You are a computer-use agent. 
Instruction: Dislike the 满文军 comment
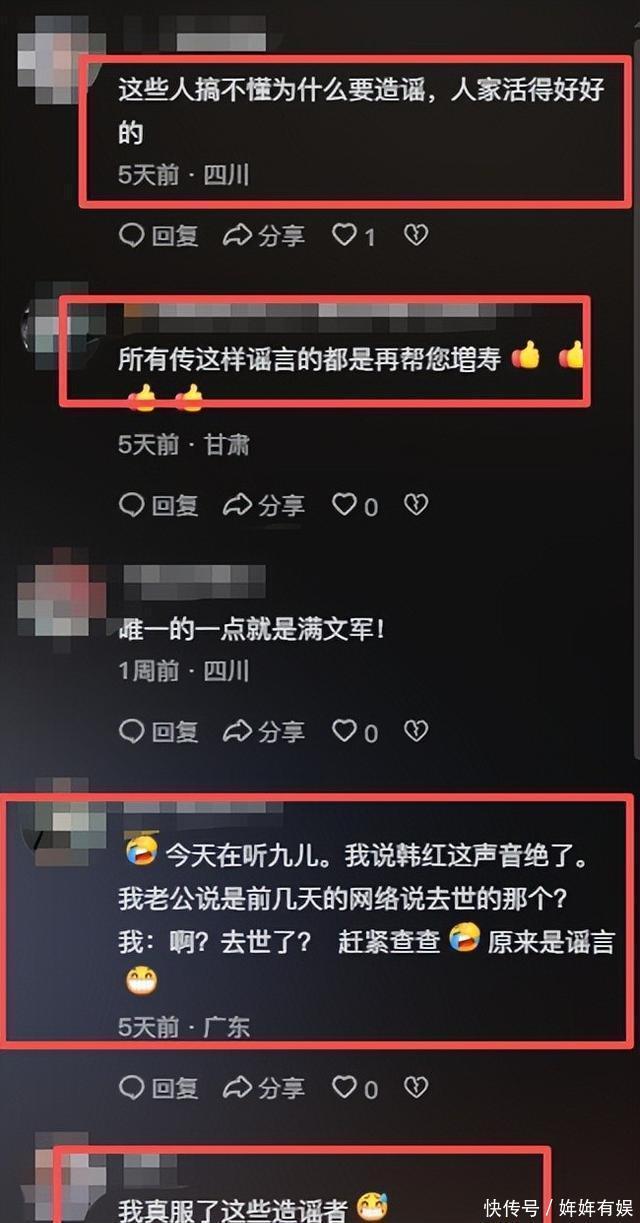coord(416,731)
